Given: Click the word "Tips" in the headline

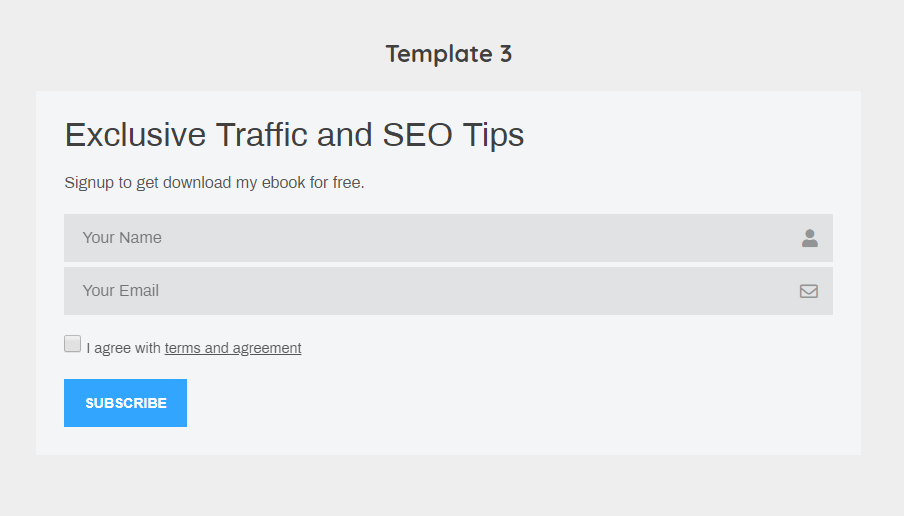Looking at the screenshot, I should tap(493, 135).
